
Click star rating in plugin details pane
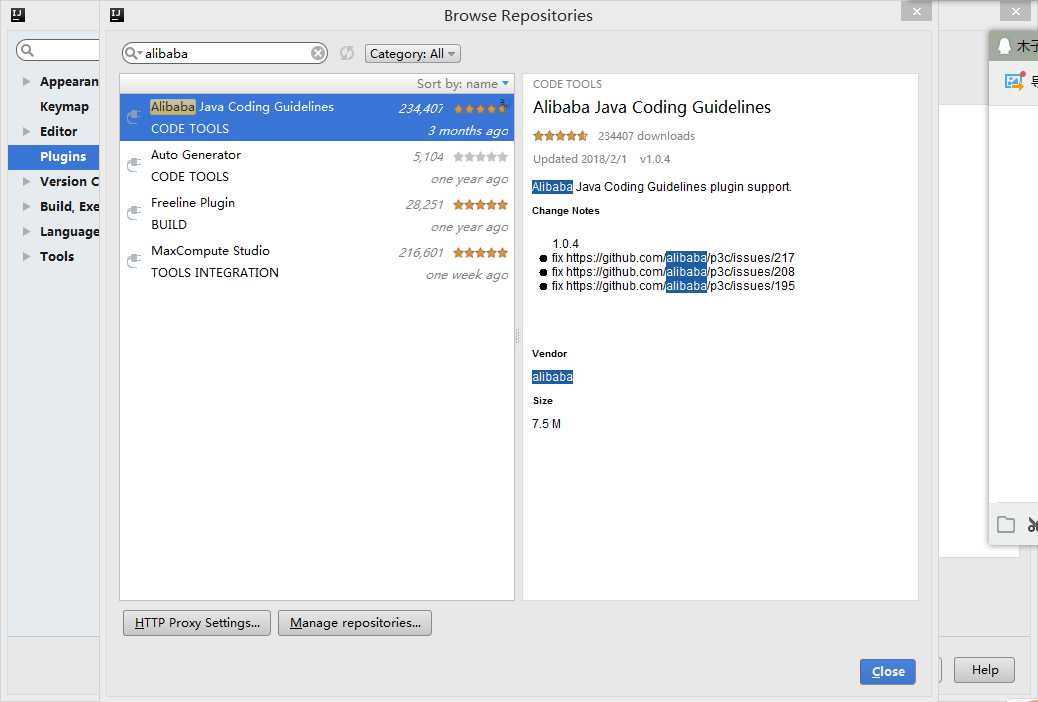coord(560,136)
